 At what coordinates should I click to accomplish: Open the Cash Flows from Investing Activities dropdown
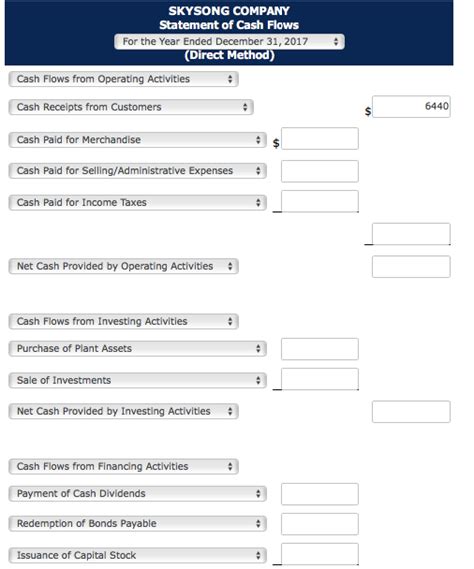[123, 321]
